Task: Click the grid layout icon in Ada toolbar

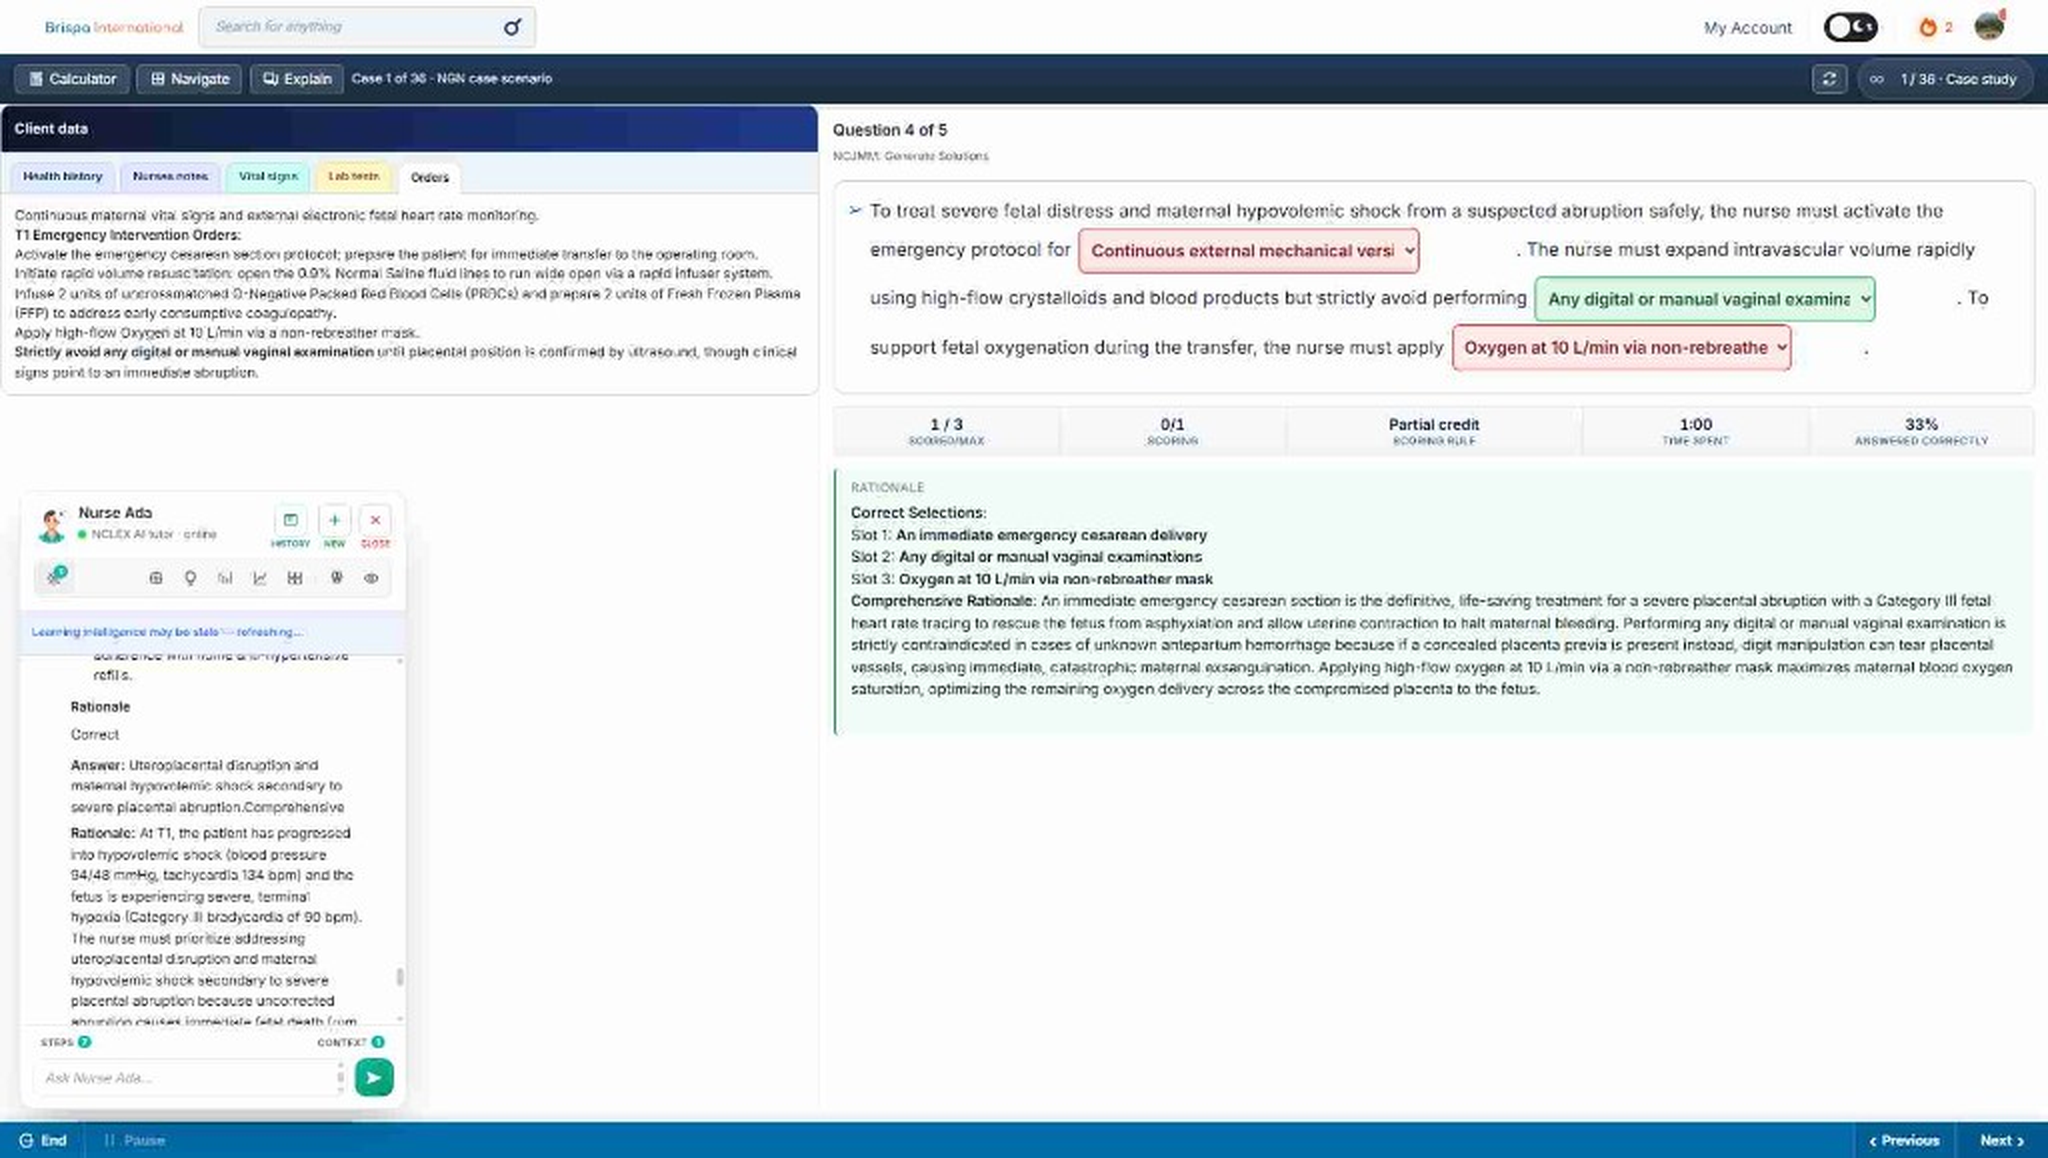Action: (x=295, y=578)
